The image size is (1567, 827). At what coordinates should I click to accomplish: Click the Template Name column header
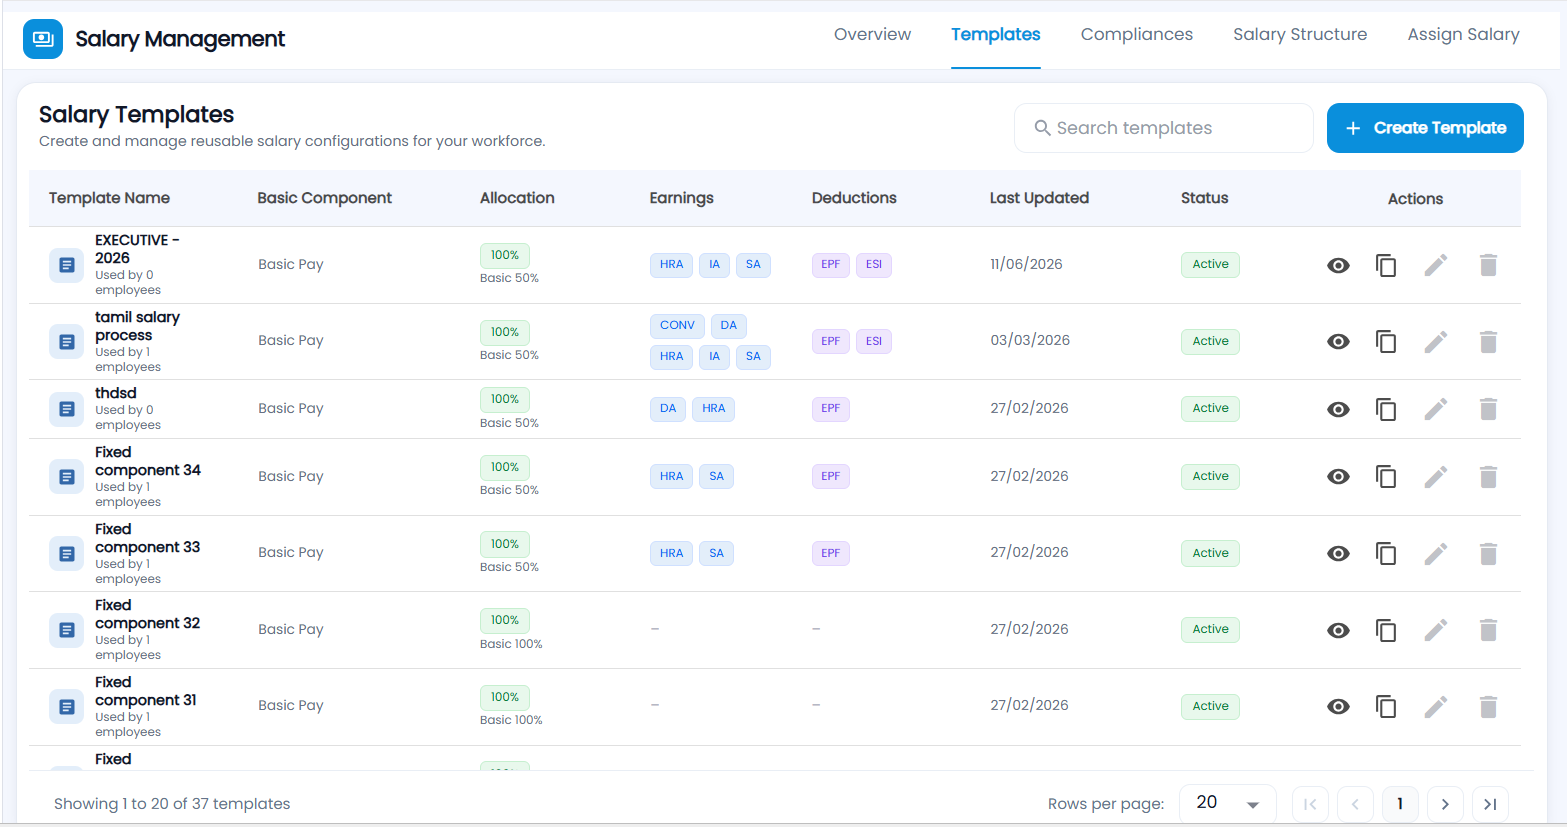[x=109, y=198]
